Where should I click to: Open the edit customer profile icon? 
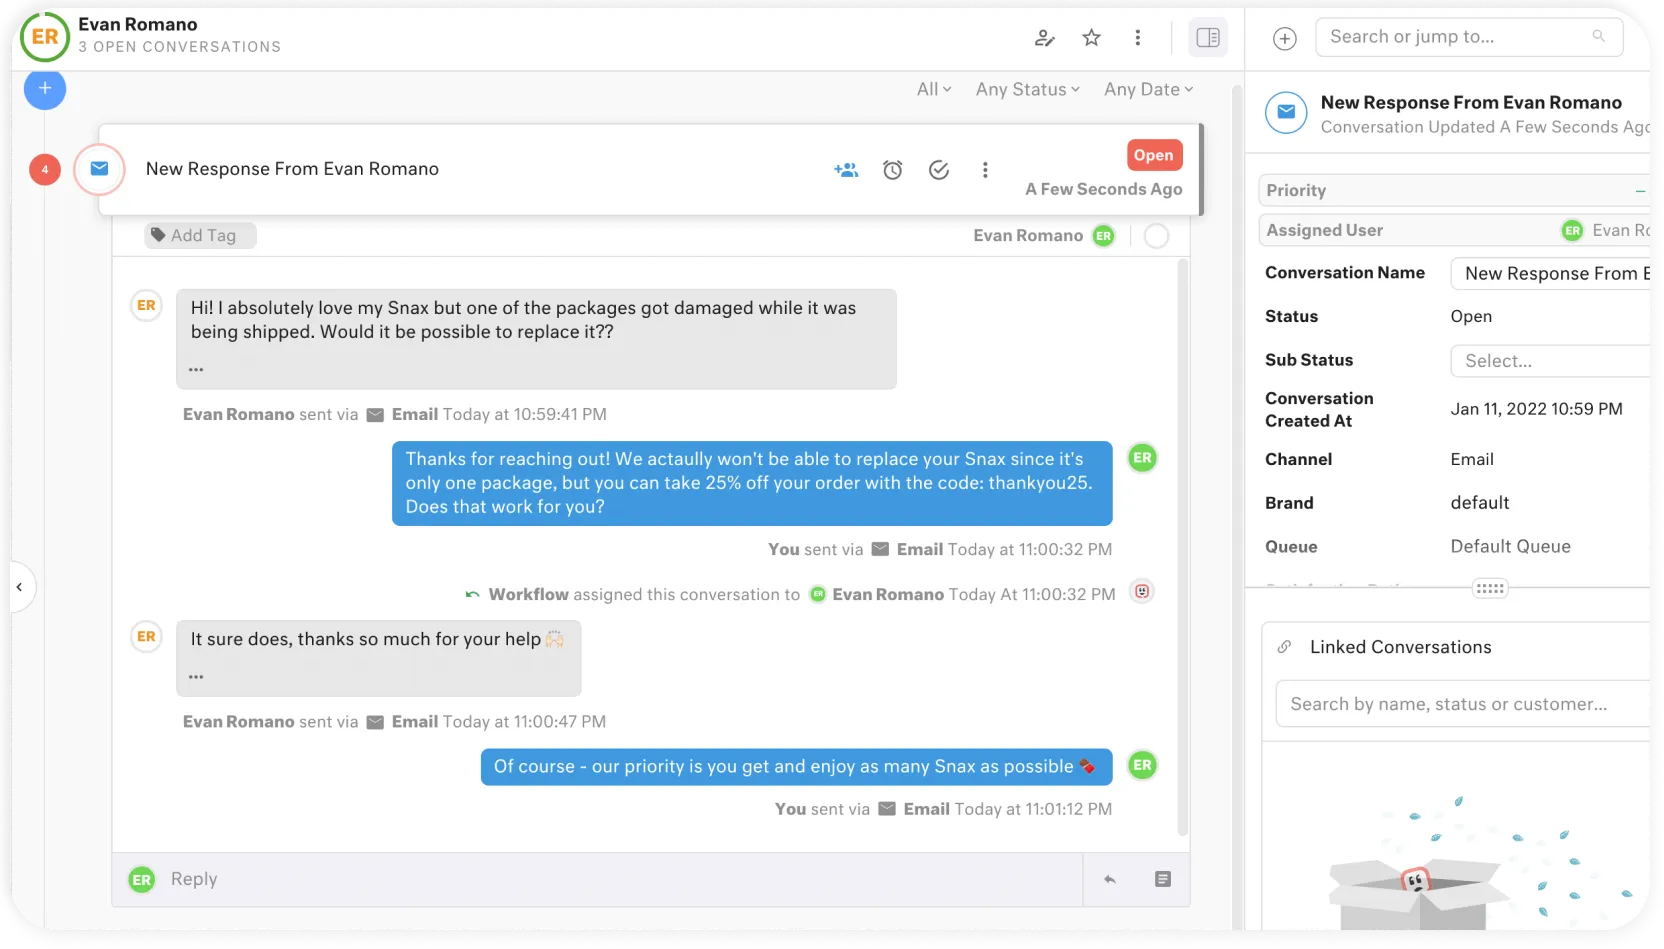click(x=1044, y=37)
